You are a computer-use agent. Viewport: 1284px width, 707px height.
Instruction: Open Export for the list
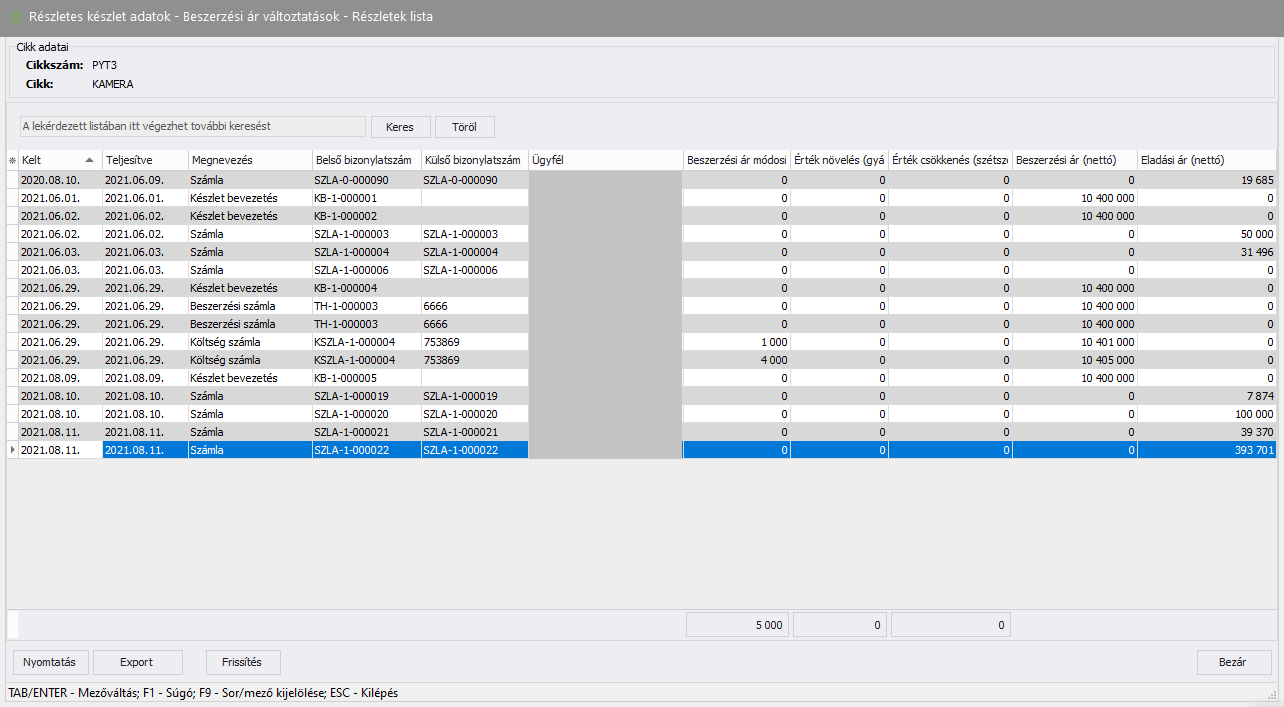click(x=137, y=662)
